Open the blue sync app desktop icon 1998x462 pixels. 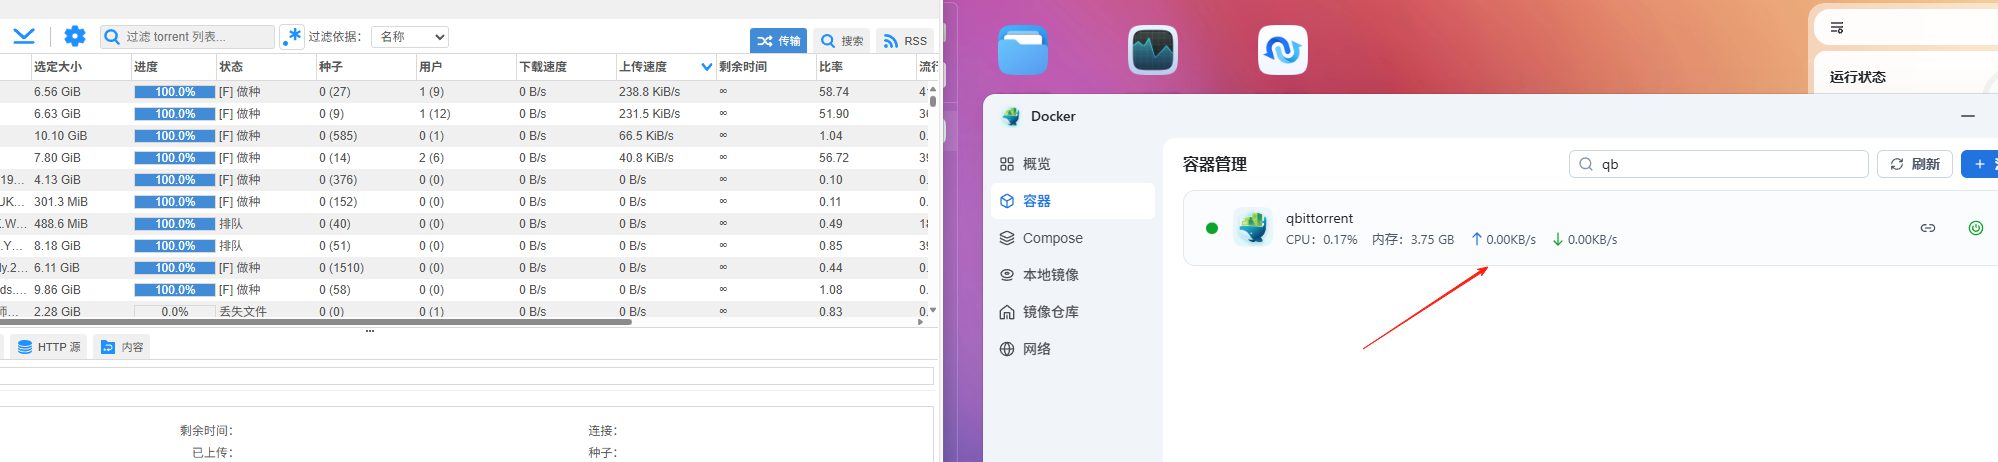1282,50
